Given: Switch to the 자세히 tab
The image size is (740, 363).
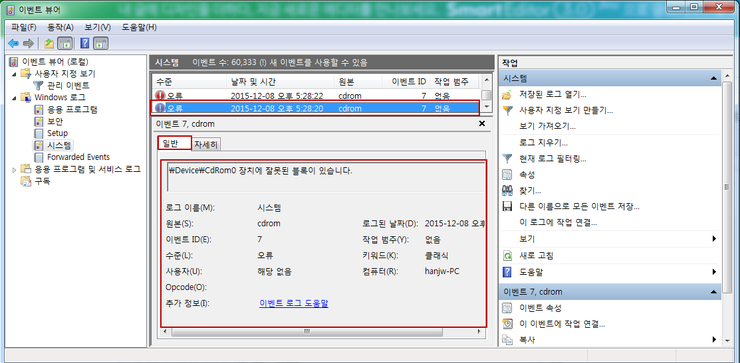Looking at the screenshot, I should [206, 144].
